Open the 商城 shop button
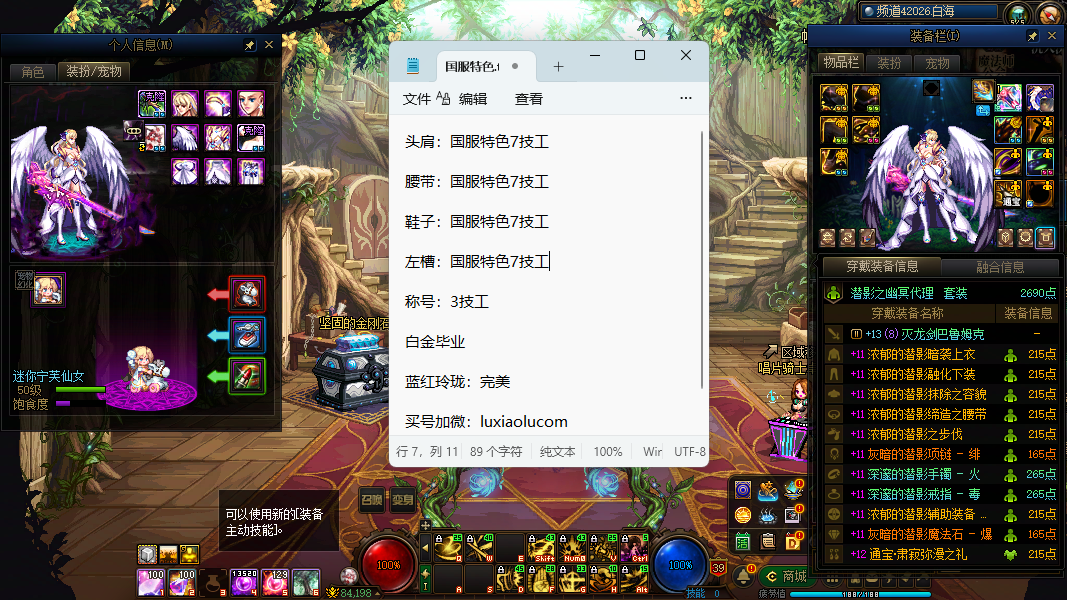 [785, 576]
